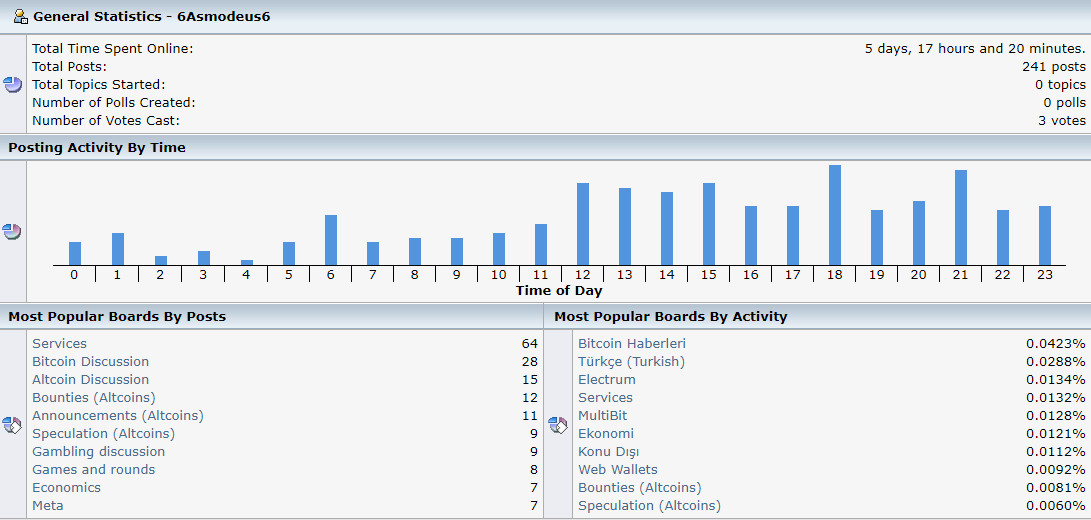Click the hour 15 bar in activity chart
This screenshot has width=1091, height=520.
[709, 223]
